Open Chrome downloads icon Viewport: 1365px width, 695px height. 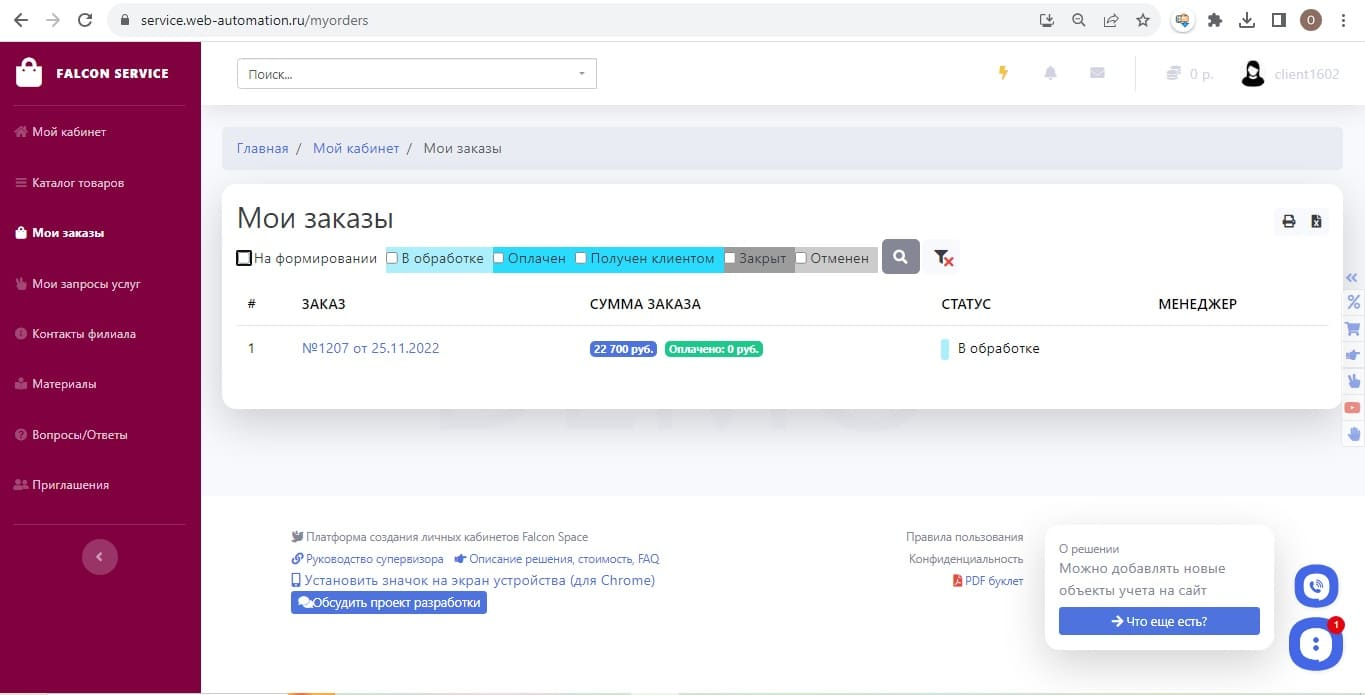pos(1247,20)
